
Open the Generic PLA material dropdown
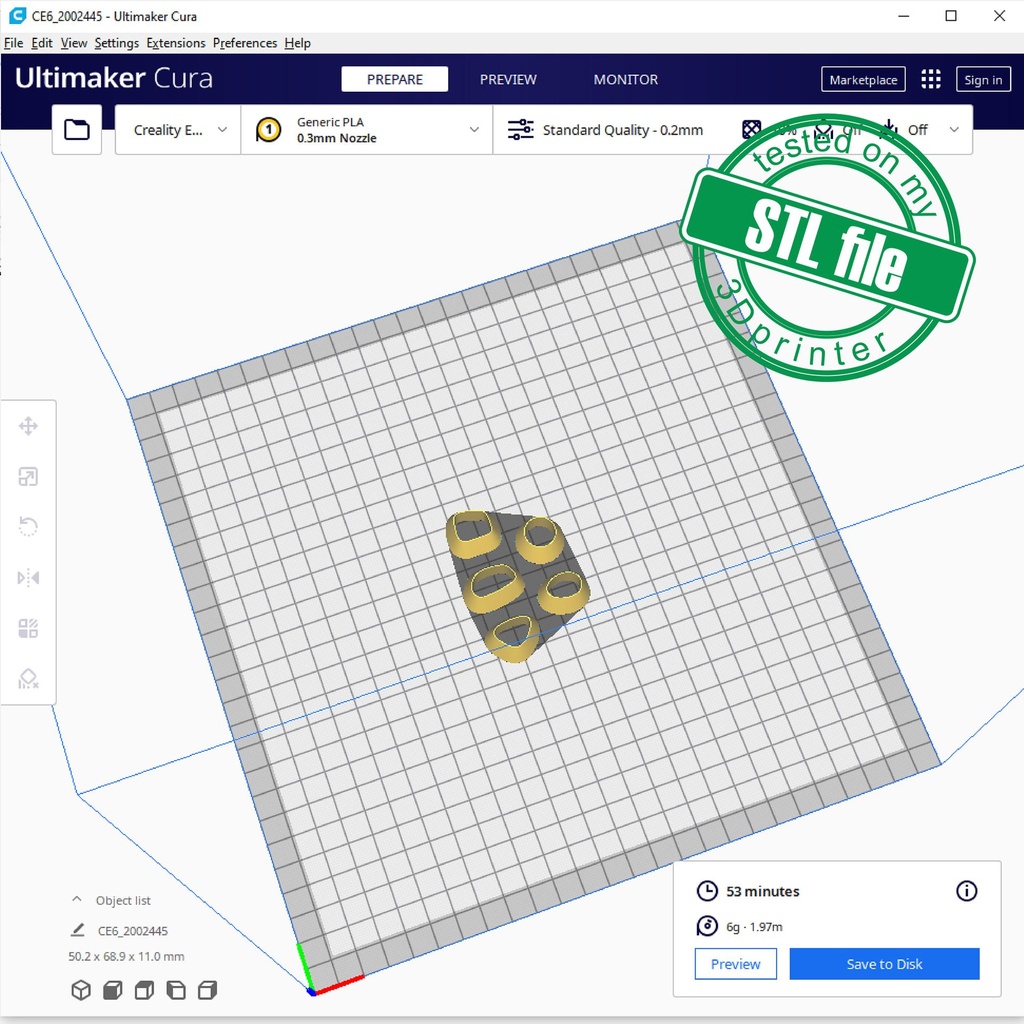click(367, 130)
